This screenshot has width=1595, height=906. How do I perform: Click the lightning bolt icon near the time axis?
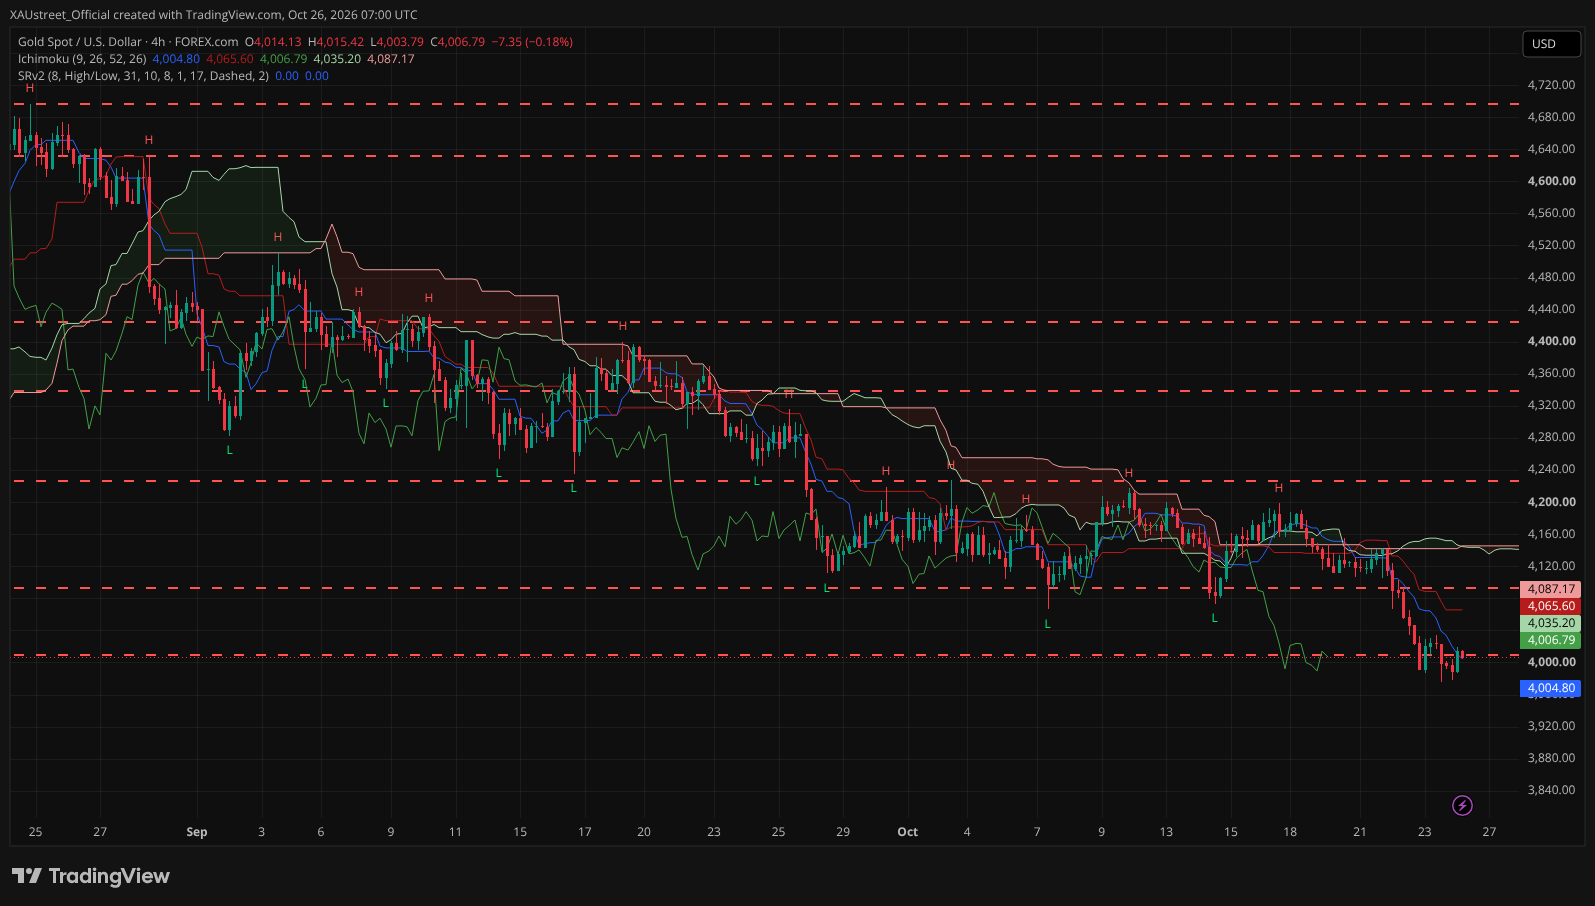point(1462,805)
